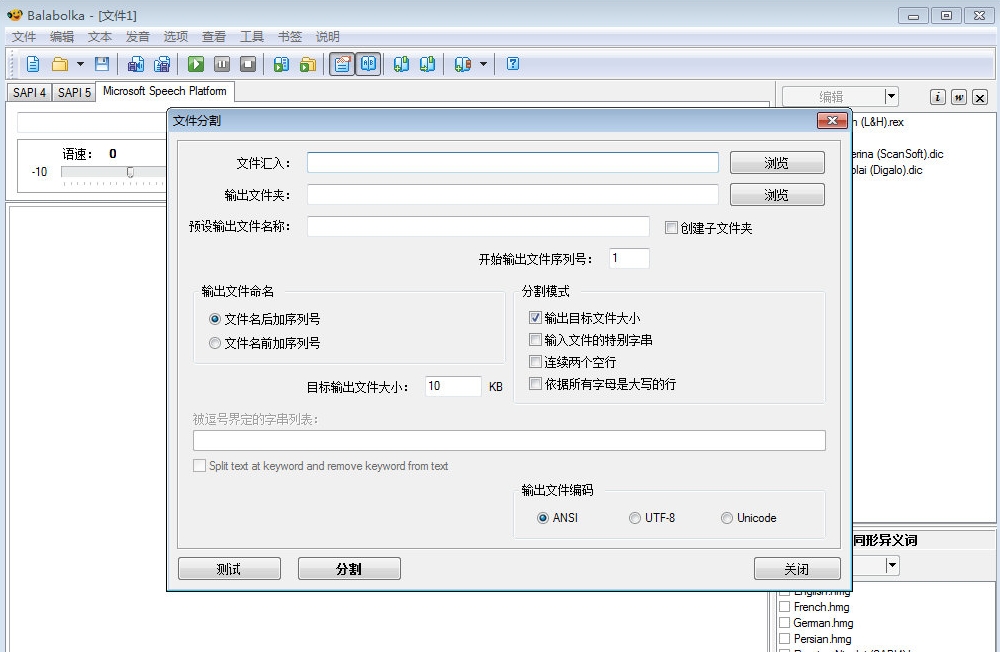Open the 文件 menu

point(24,36)
